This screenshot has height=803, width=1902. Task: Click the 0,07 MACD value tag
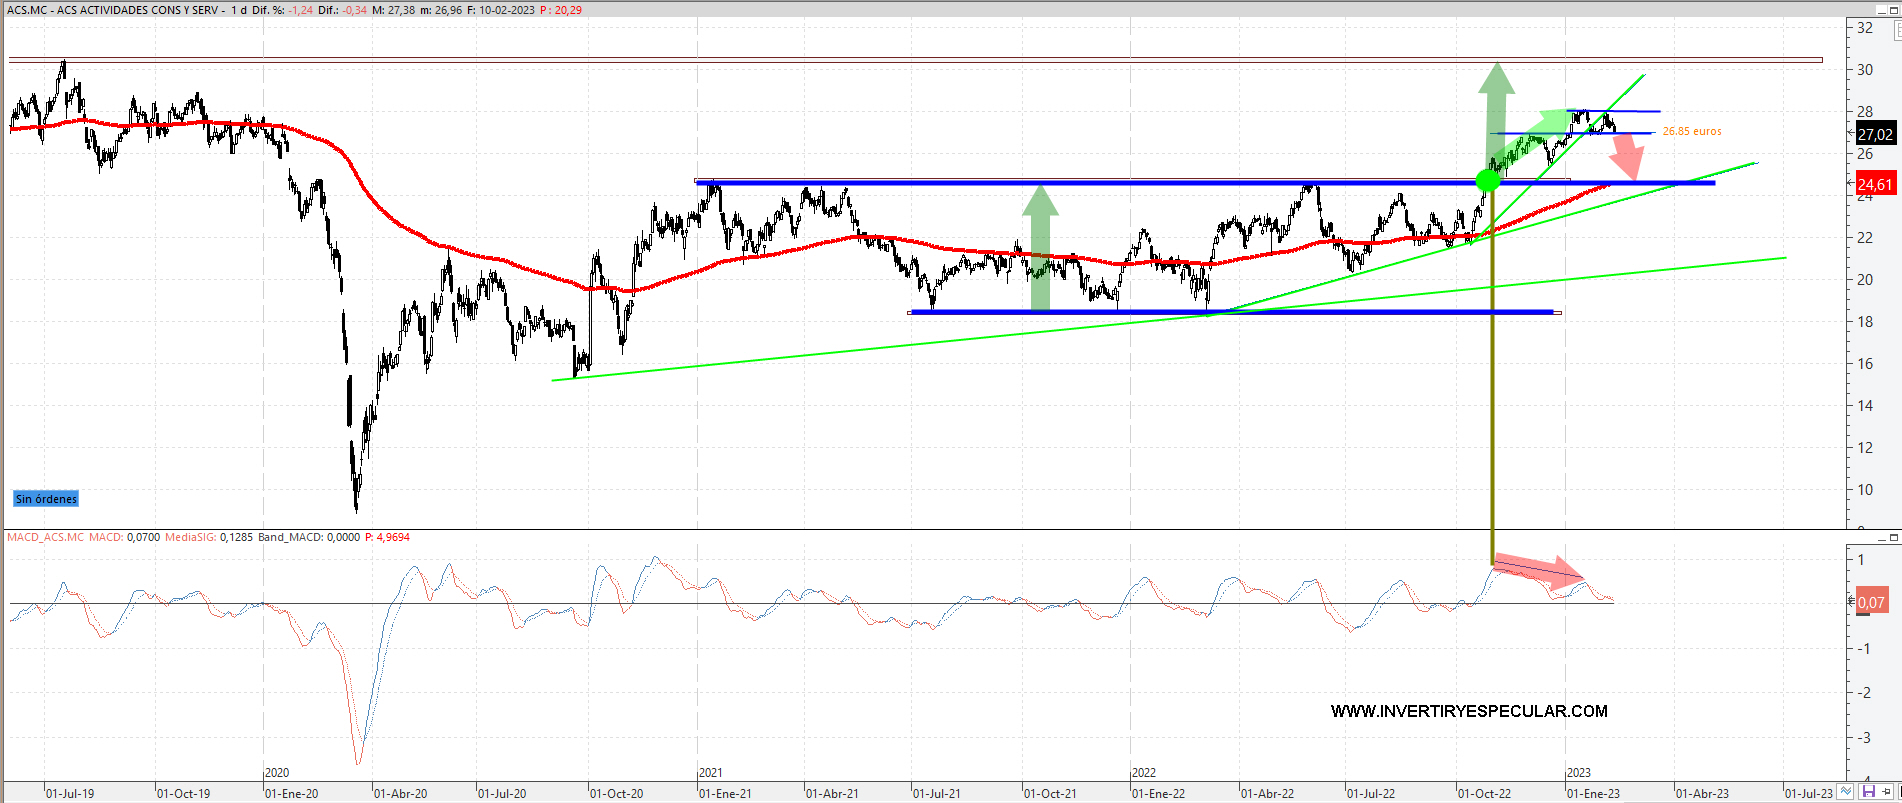pyautogui.click(x=1871, y=602)
